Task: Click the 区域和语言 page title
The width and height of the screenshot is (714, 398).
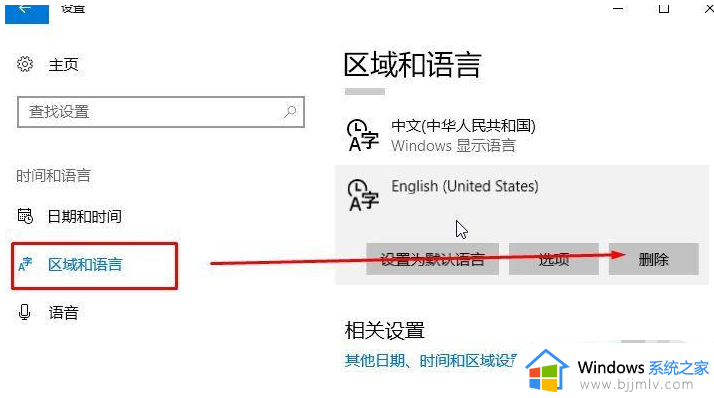Action: click(x=412, y=65)
